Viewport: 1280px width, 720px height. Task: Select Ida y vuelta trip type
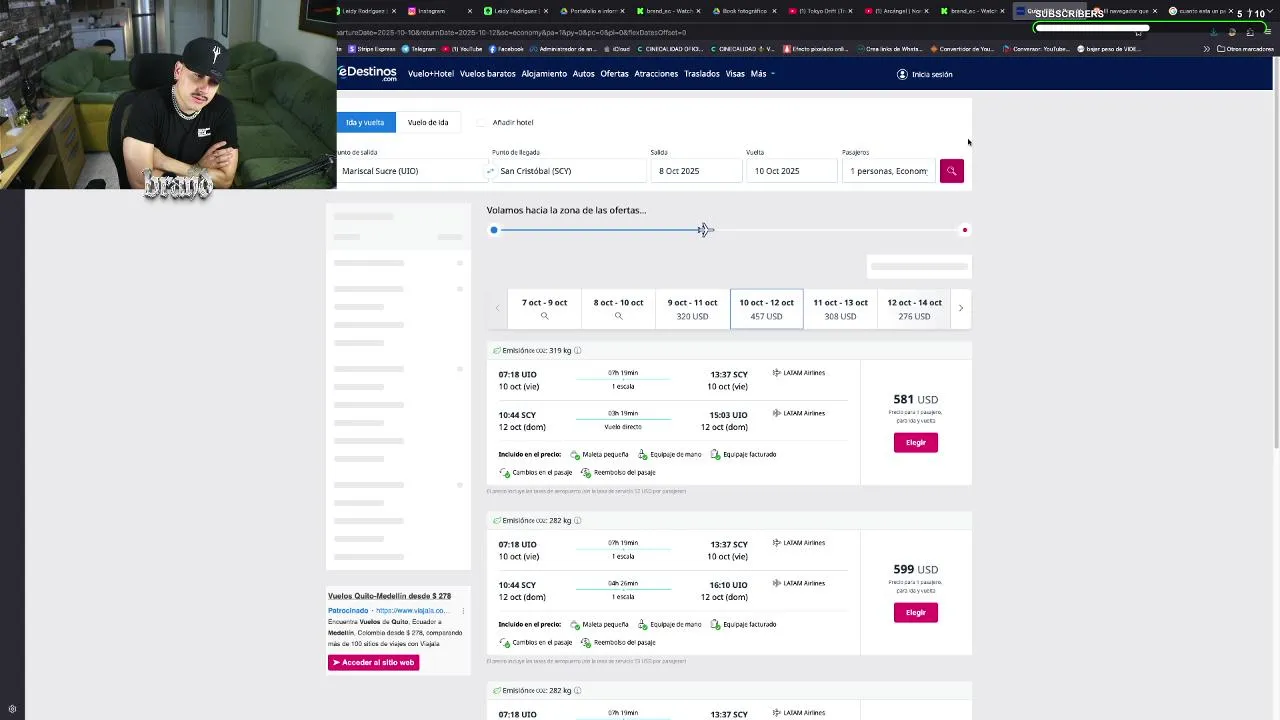(365, 122)
